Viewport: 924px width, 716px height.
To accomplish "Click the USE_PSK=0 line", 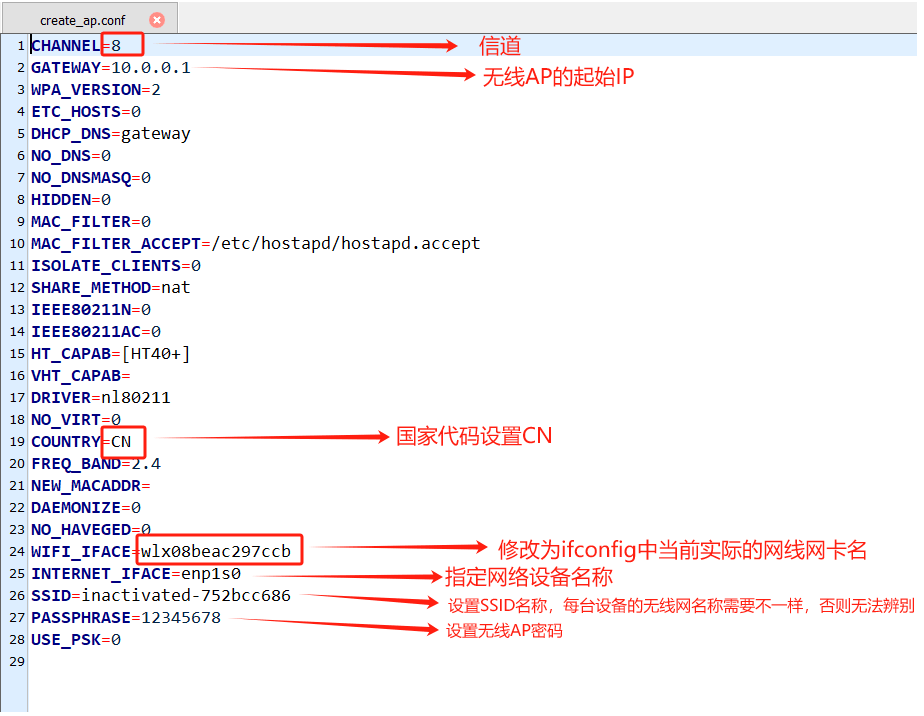I will tap(76, 639).
